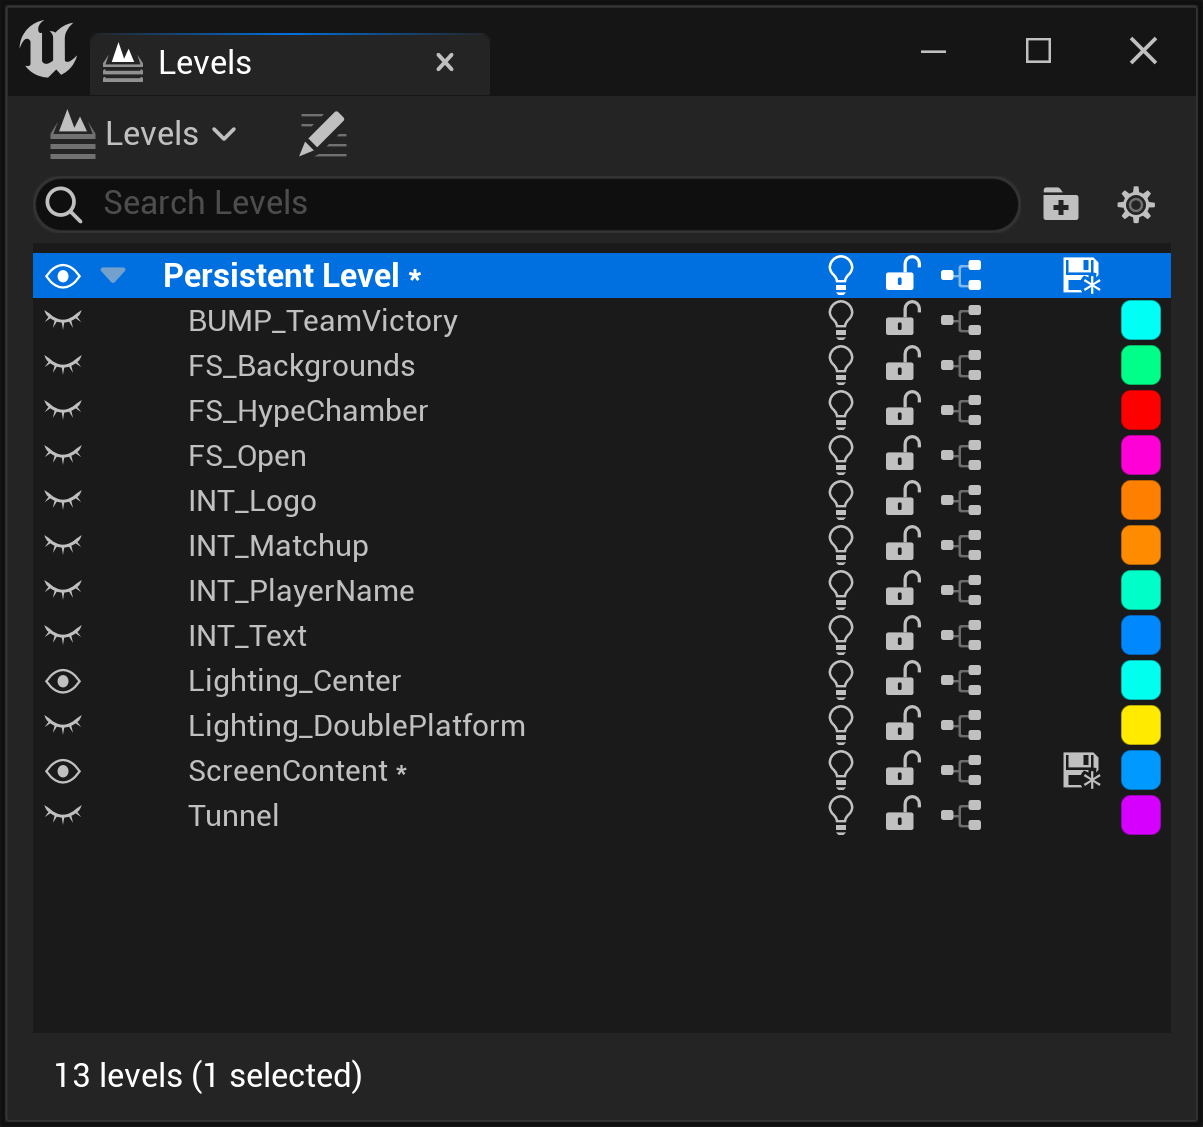The height and width of the screenshot is (1127, 1203).
Task: Click the lighting scenario bulb for FS_Open
Action: [x=841, y=455]
